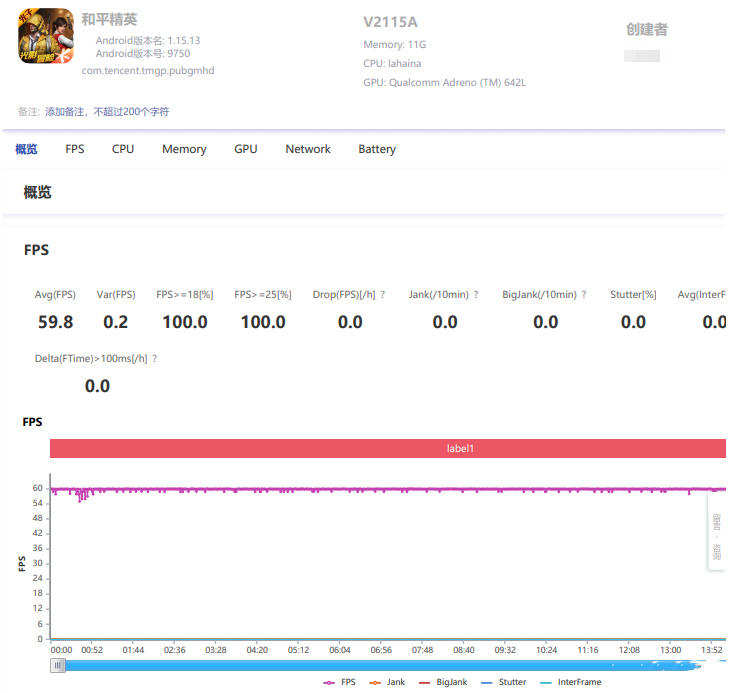Toggle Jank series in chart legend
This screenshot has width=738, height=693.
(x=387, y=682)
